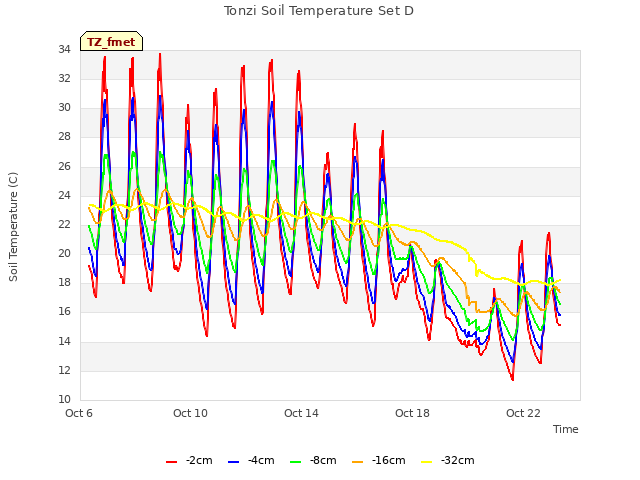Click the 14 y-axis tick value
The image size is (640, 480).
tap(64, 342)
